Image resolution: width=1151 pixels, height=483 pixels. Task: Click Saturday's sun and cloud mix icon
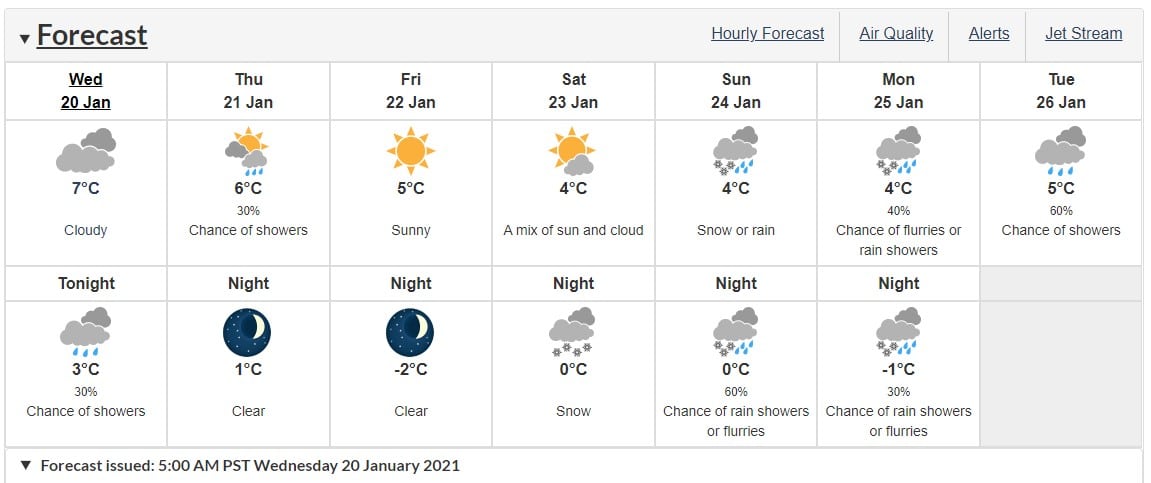pyautogui.click(x=573, y=151)
